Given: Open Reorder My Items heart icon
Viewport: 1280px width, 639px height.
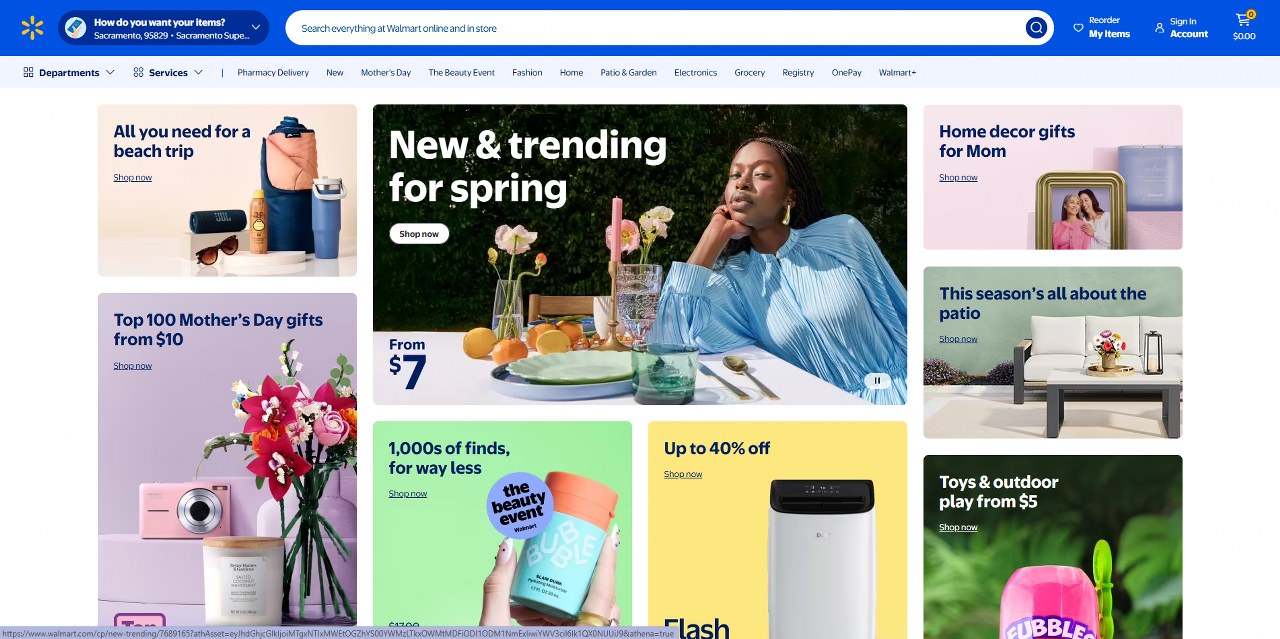Looking at the screenshot, I should pos(1078,28).
